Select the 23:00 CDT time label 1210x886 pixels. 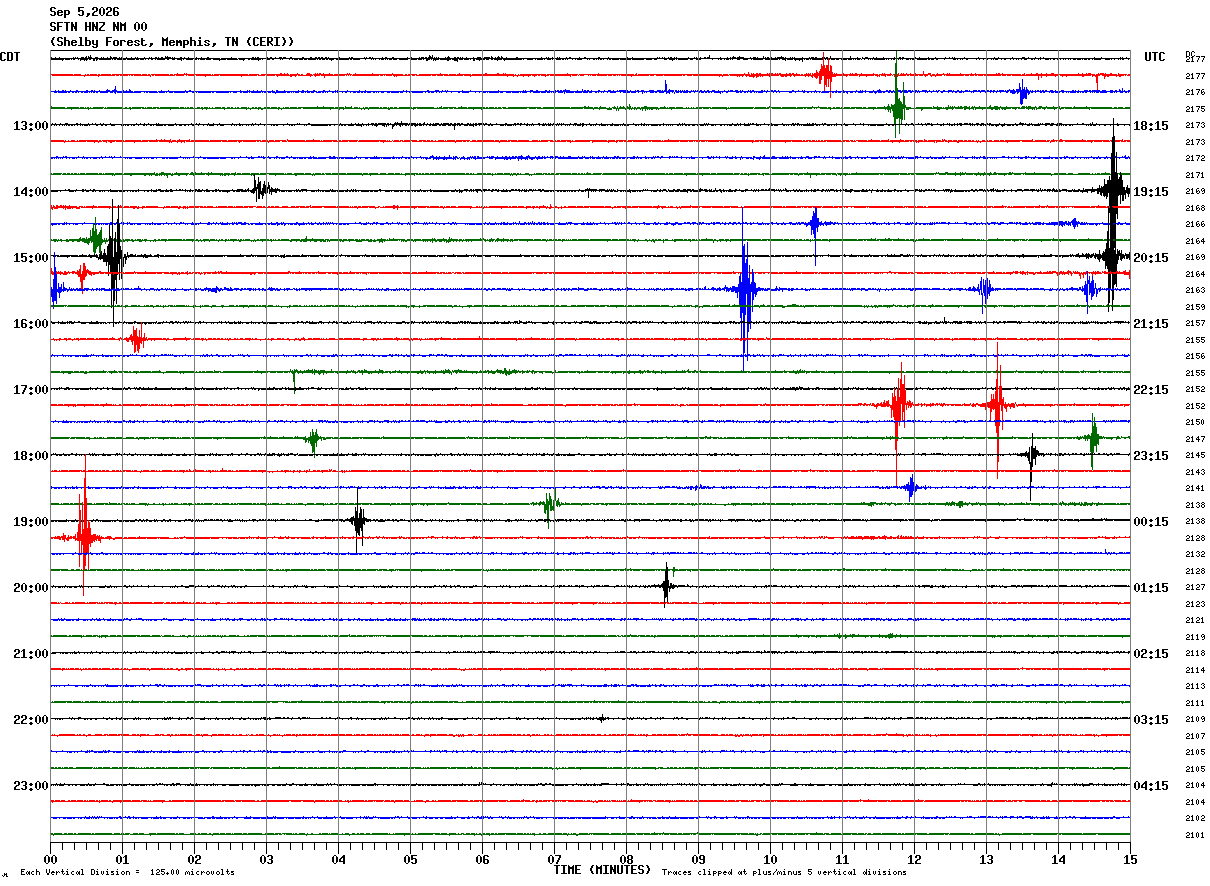pos(30,786)
